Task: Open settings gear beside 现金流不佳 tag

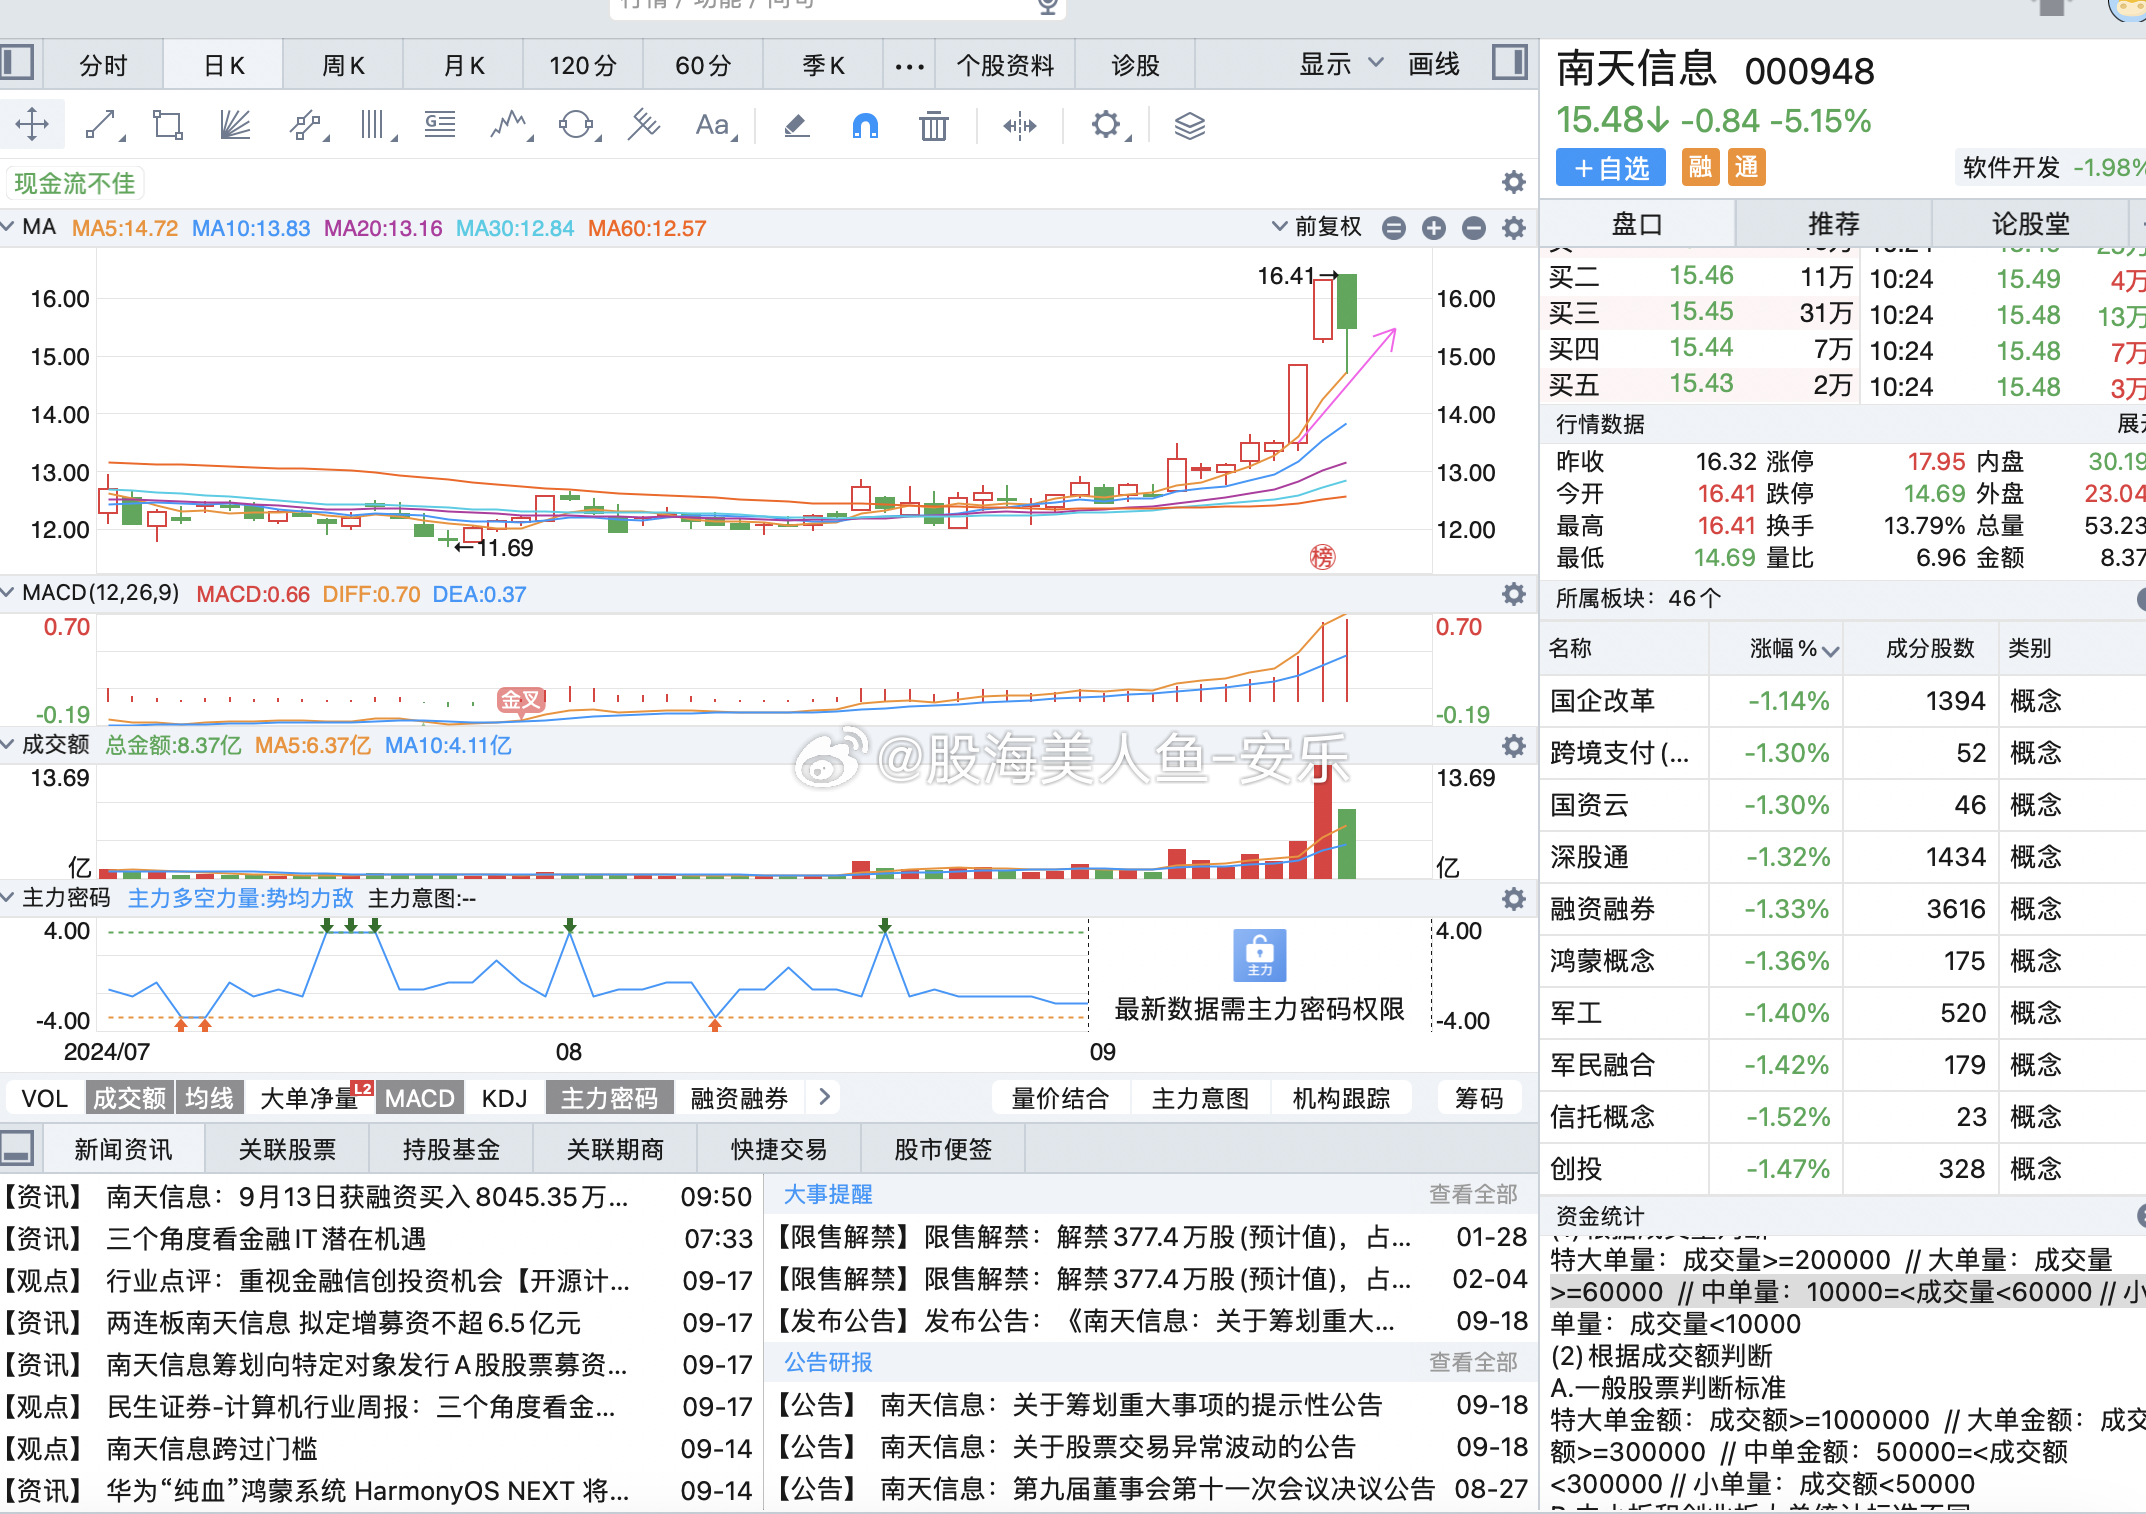Action: (1514, 182)
